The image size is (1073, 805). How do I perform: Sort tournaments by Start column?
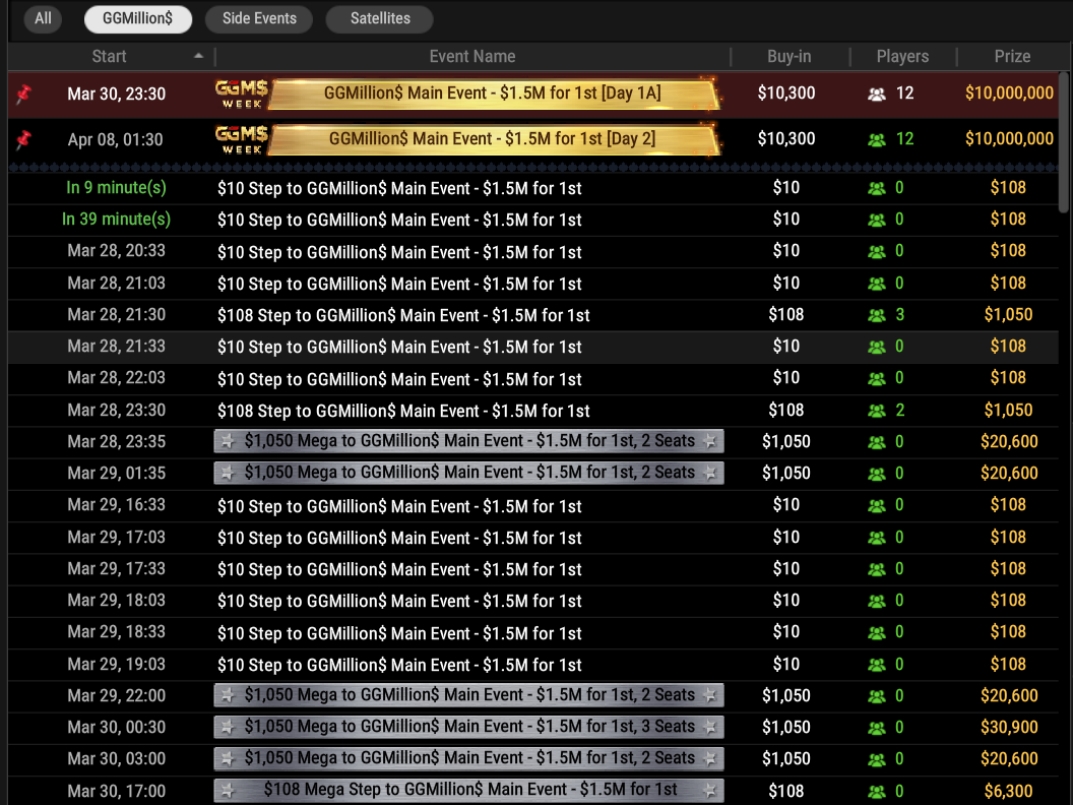point(109,56)
